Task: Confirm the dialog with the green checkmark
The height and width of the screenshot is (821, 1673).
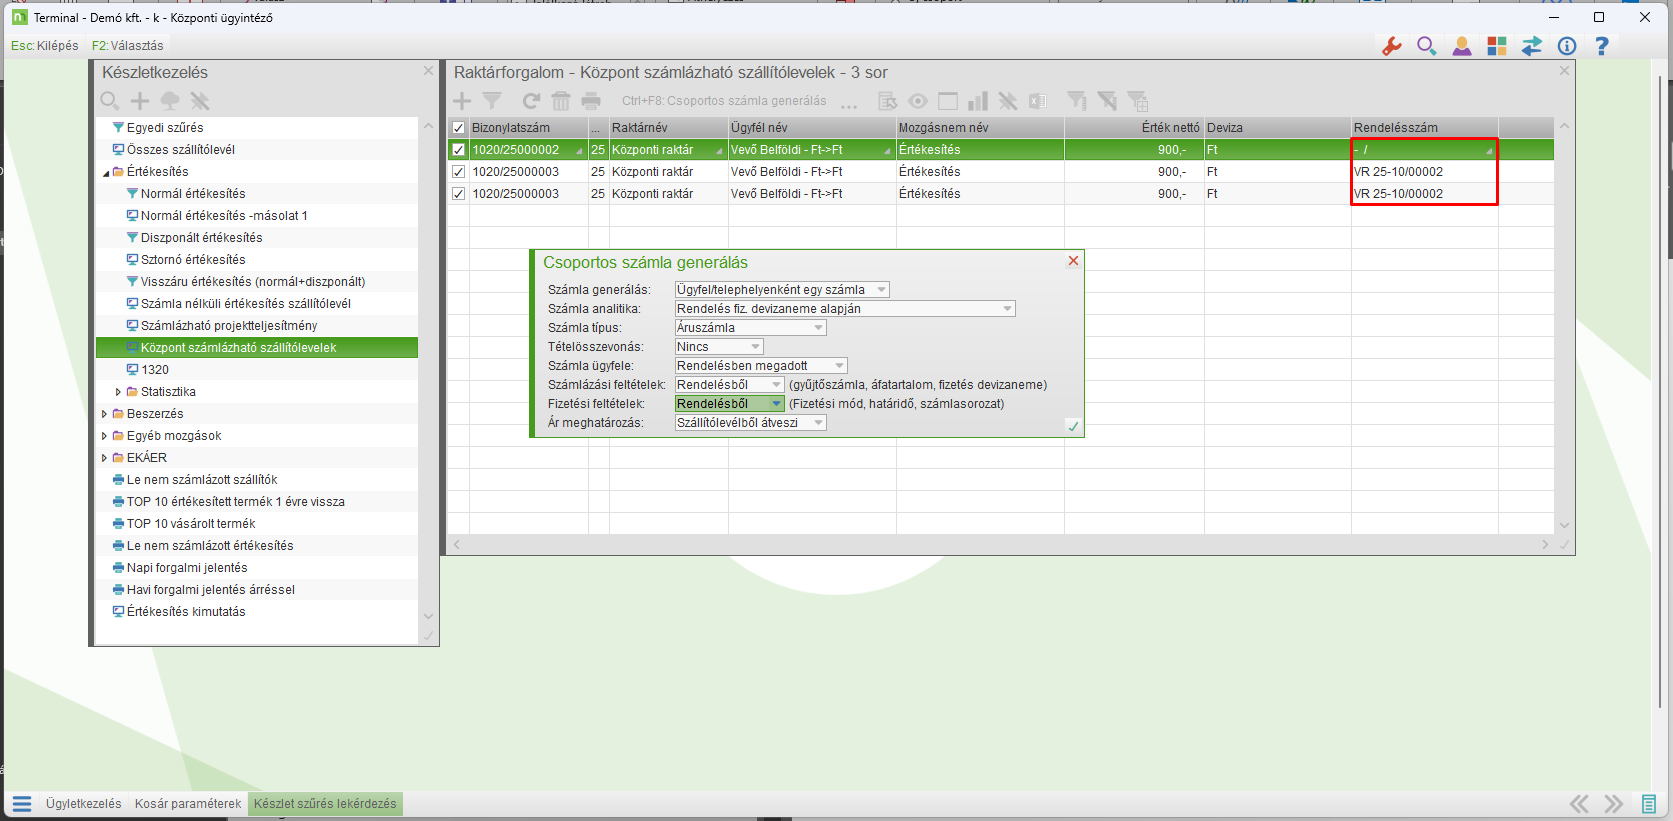Action: [1073, 426]
